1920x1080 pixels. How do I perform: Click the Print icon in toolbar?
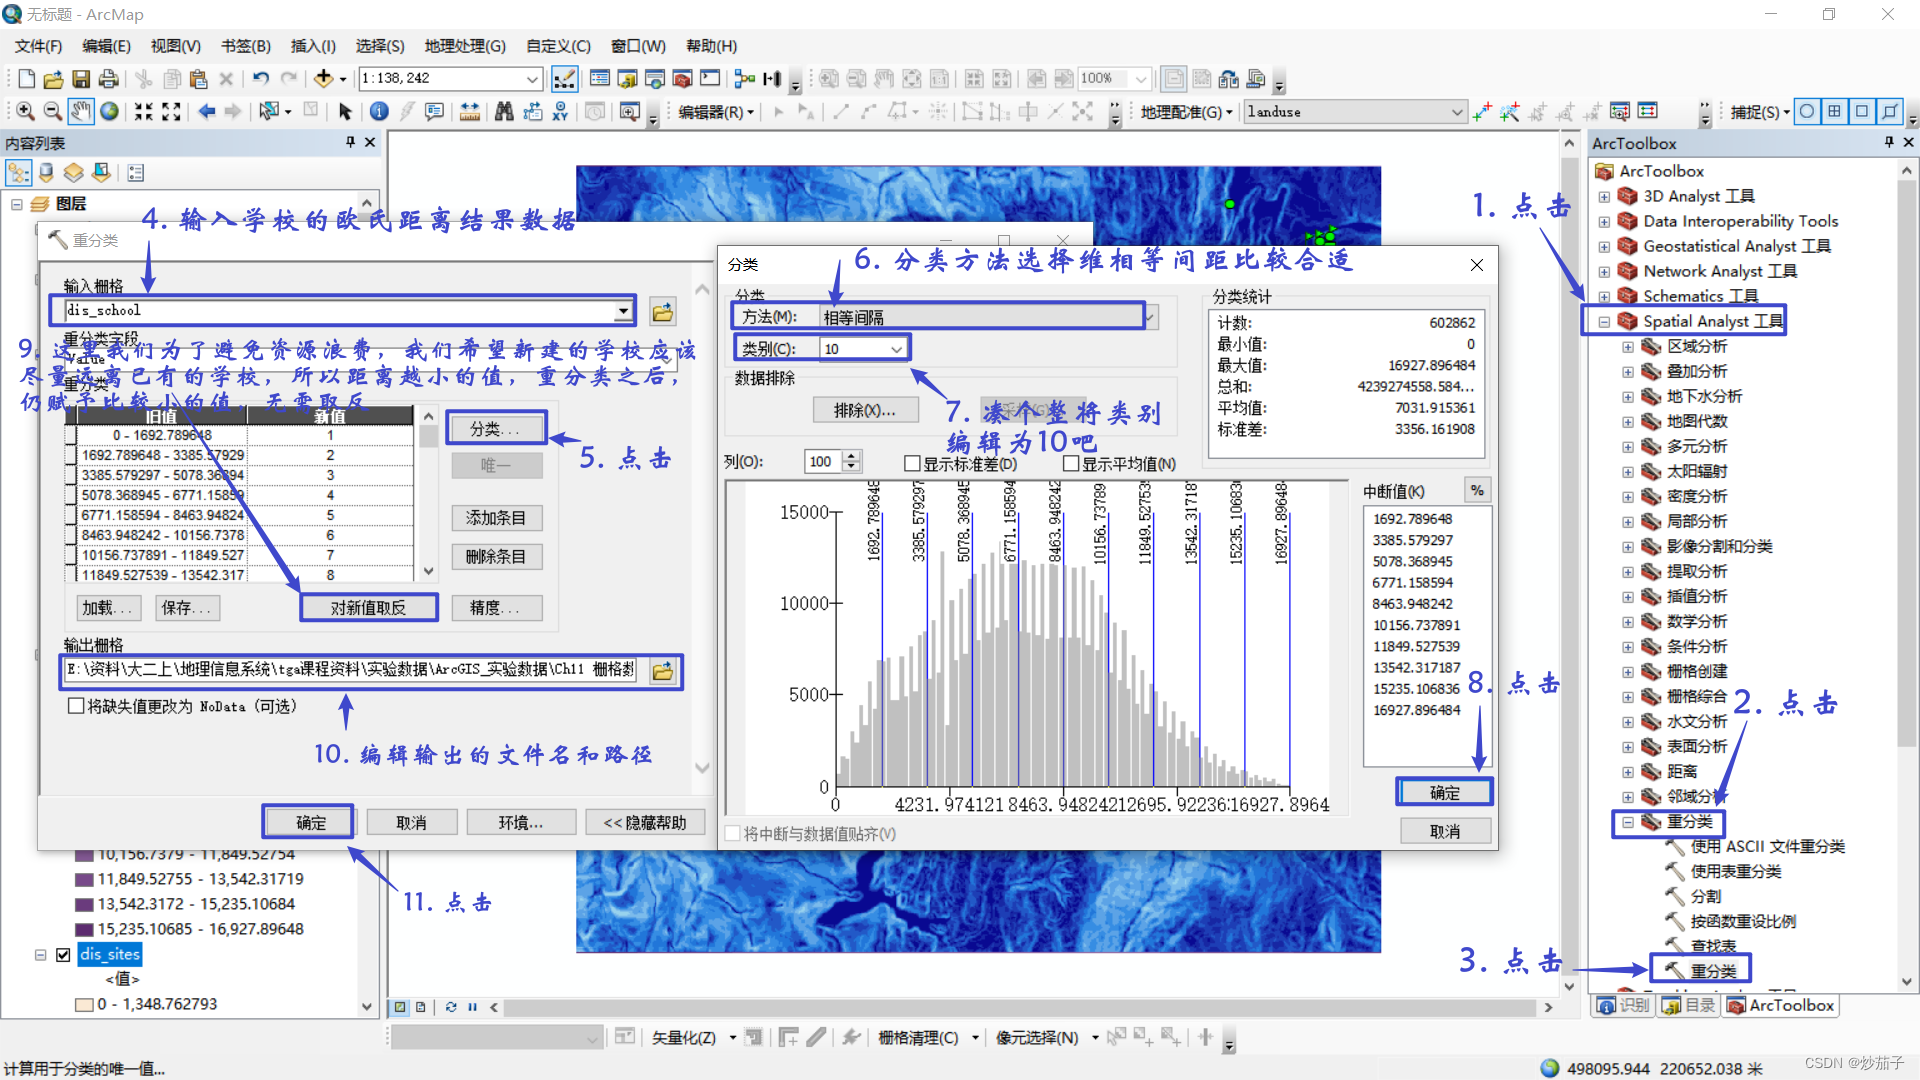click(108, 79)
